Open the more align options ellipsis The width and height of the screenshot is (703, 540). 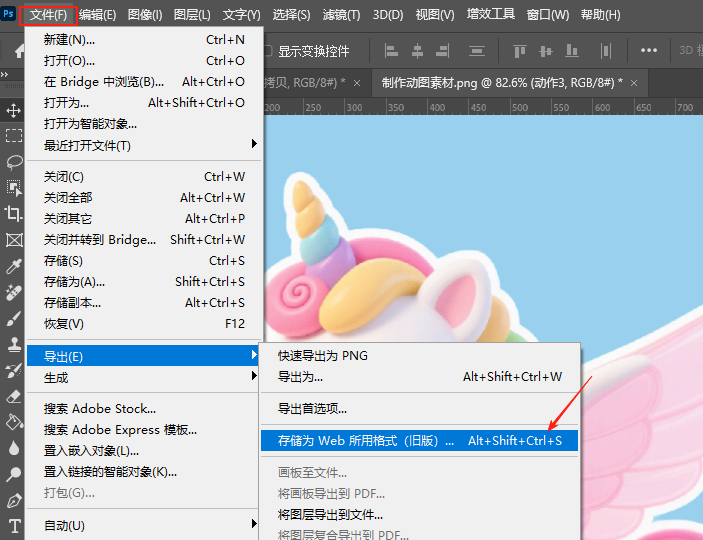pos(649,50)
